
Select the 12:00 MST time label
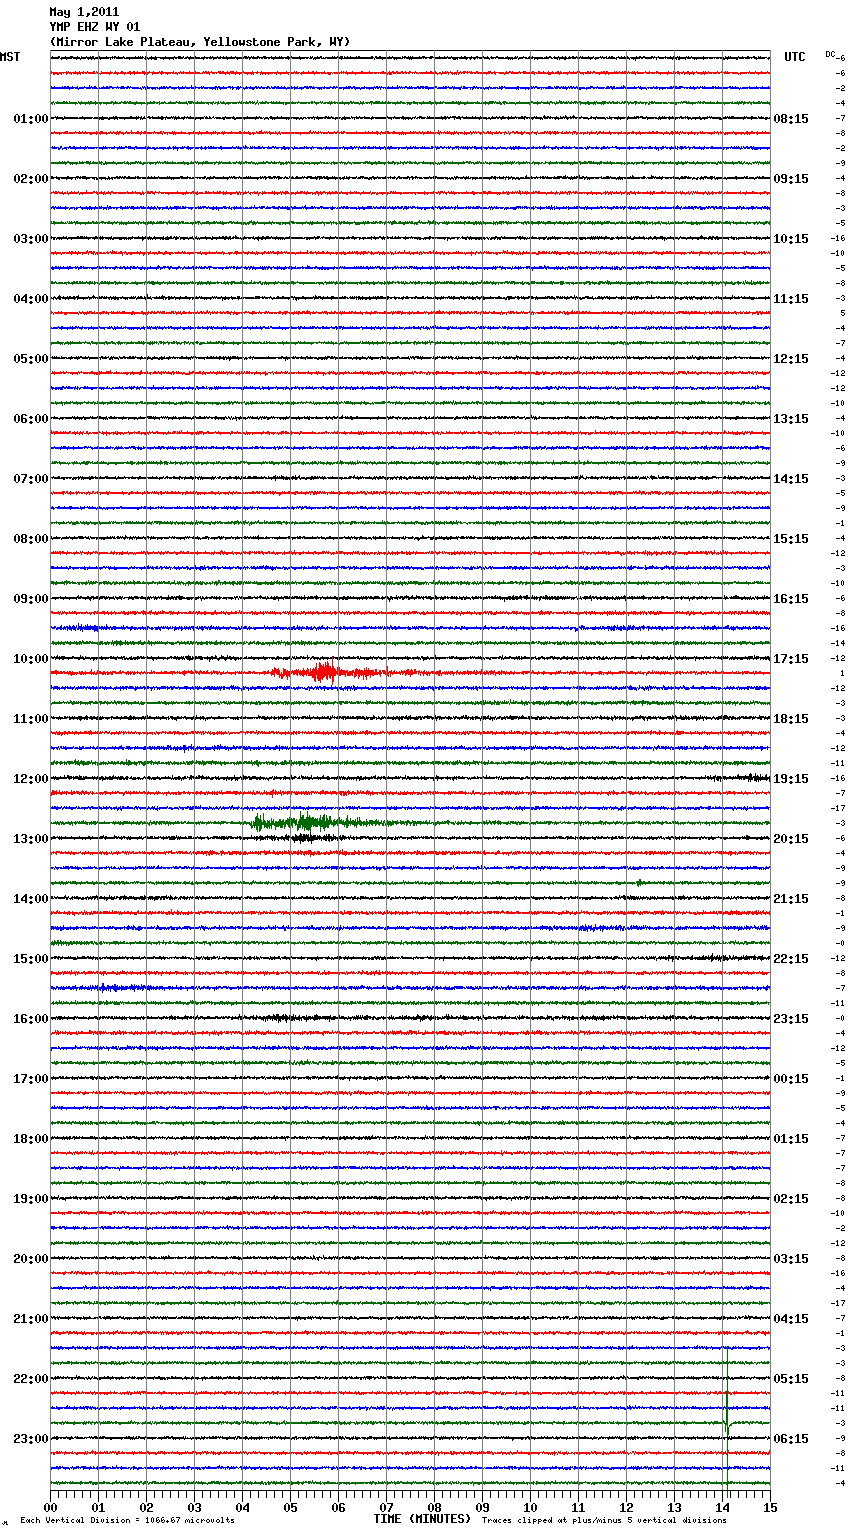click(x=30, y=779)
